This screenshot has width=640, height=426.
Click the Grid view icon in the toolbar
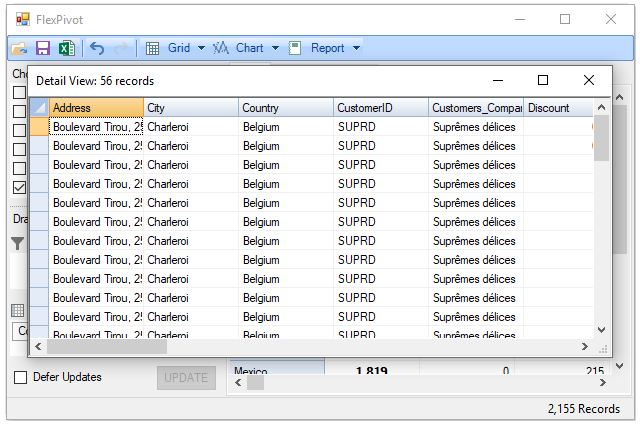pos(153,48)
